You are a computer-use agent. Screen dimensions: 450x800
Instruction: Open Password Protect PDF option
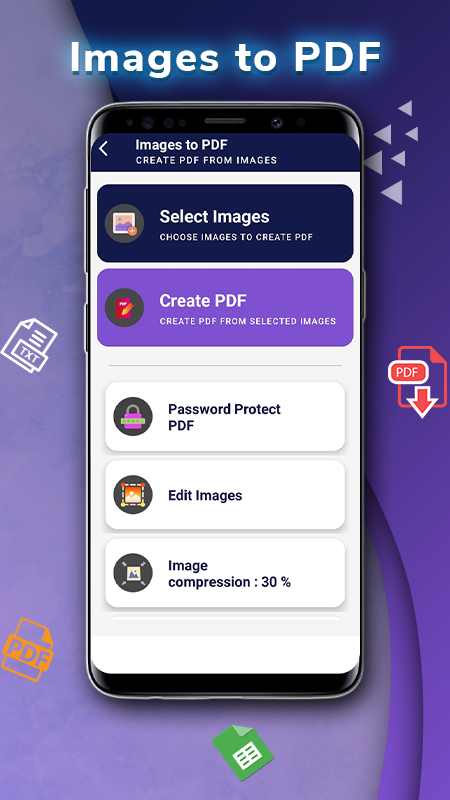pos(225,416)
